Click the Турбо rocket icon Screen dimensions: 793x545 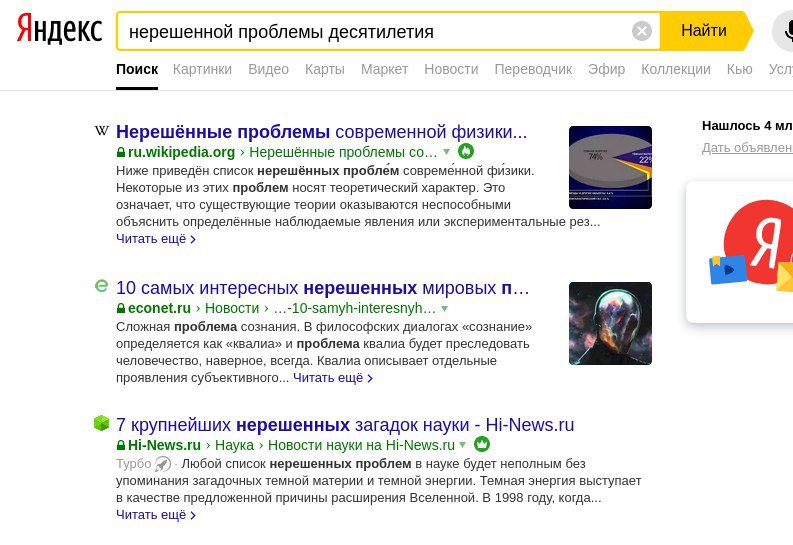163,464
